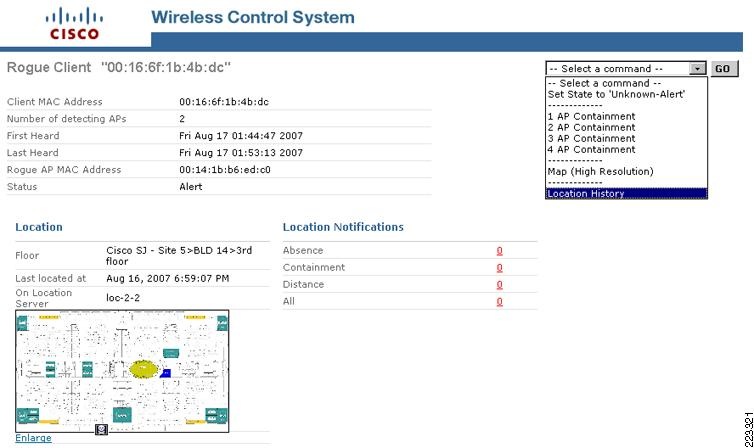Click Client MAC Address value 00:16:6f:1b:4b:dc
754x448 pixels.
(x=224, y=102)
